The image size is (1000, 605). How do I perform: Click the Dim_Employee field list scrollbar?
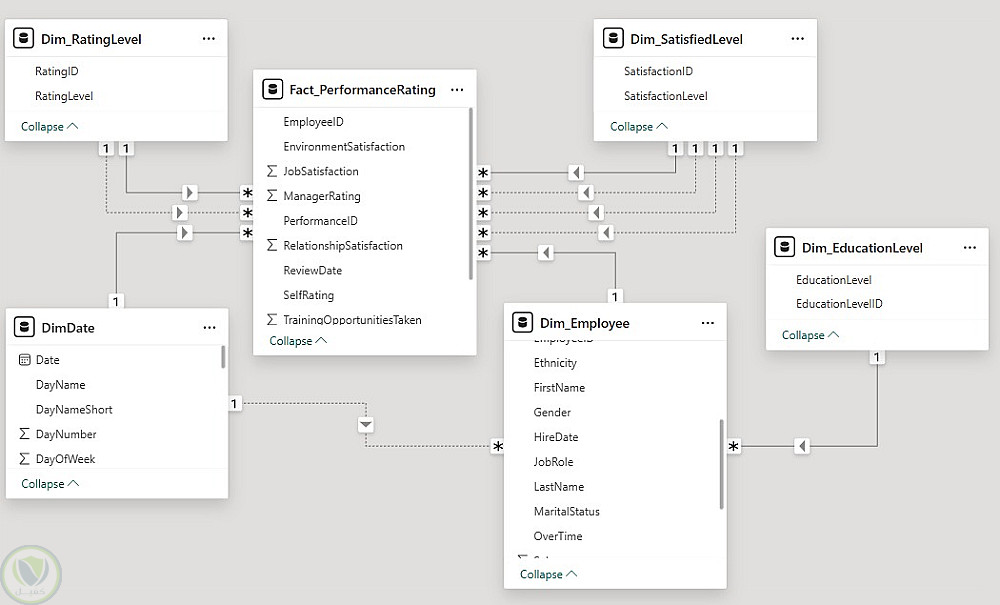coord(721,465)
